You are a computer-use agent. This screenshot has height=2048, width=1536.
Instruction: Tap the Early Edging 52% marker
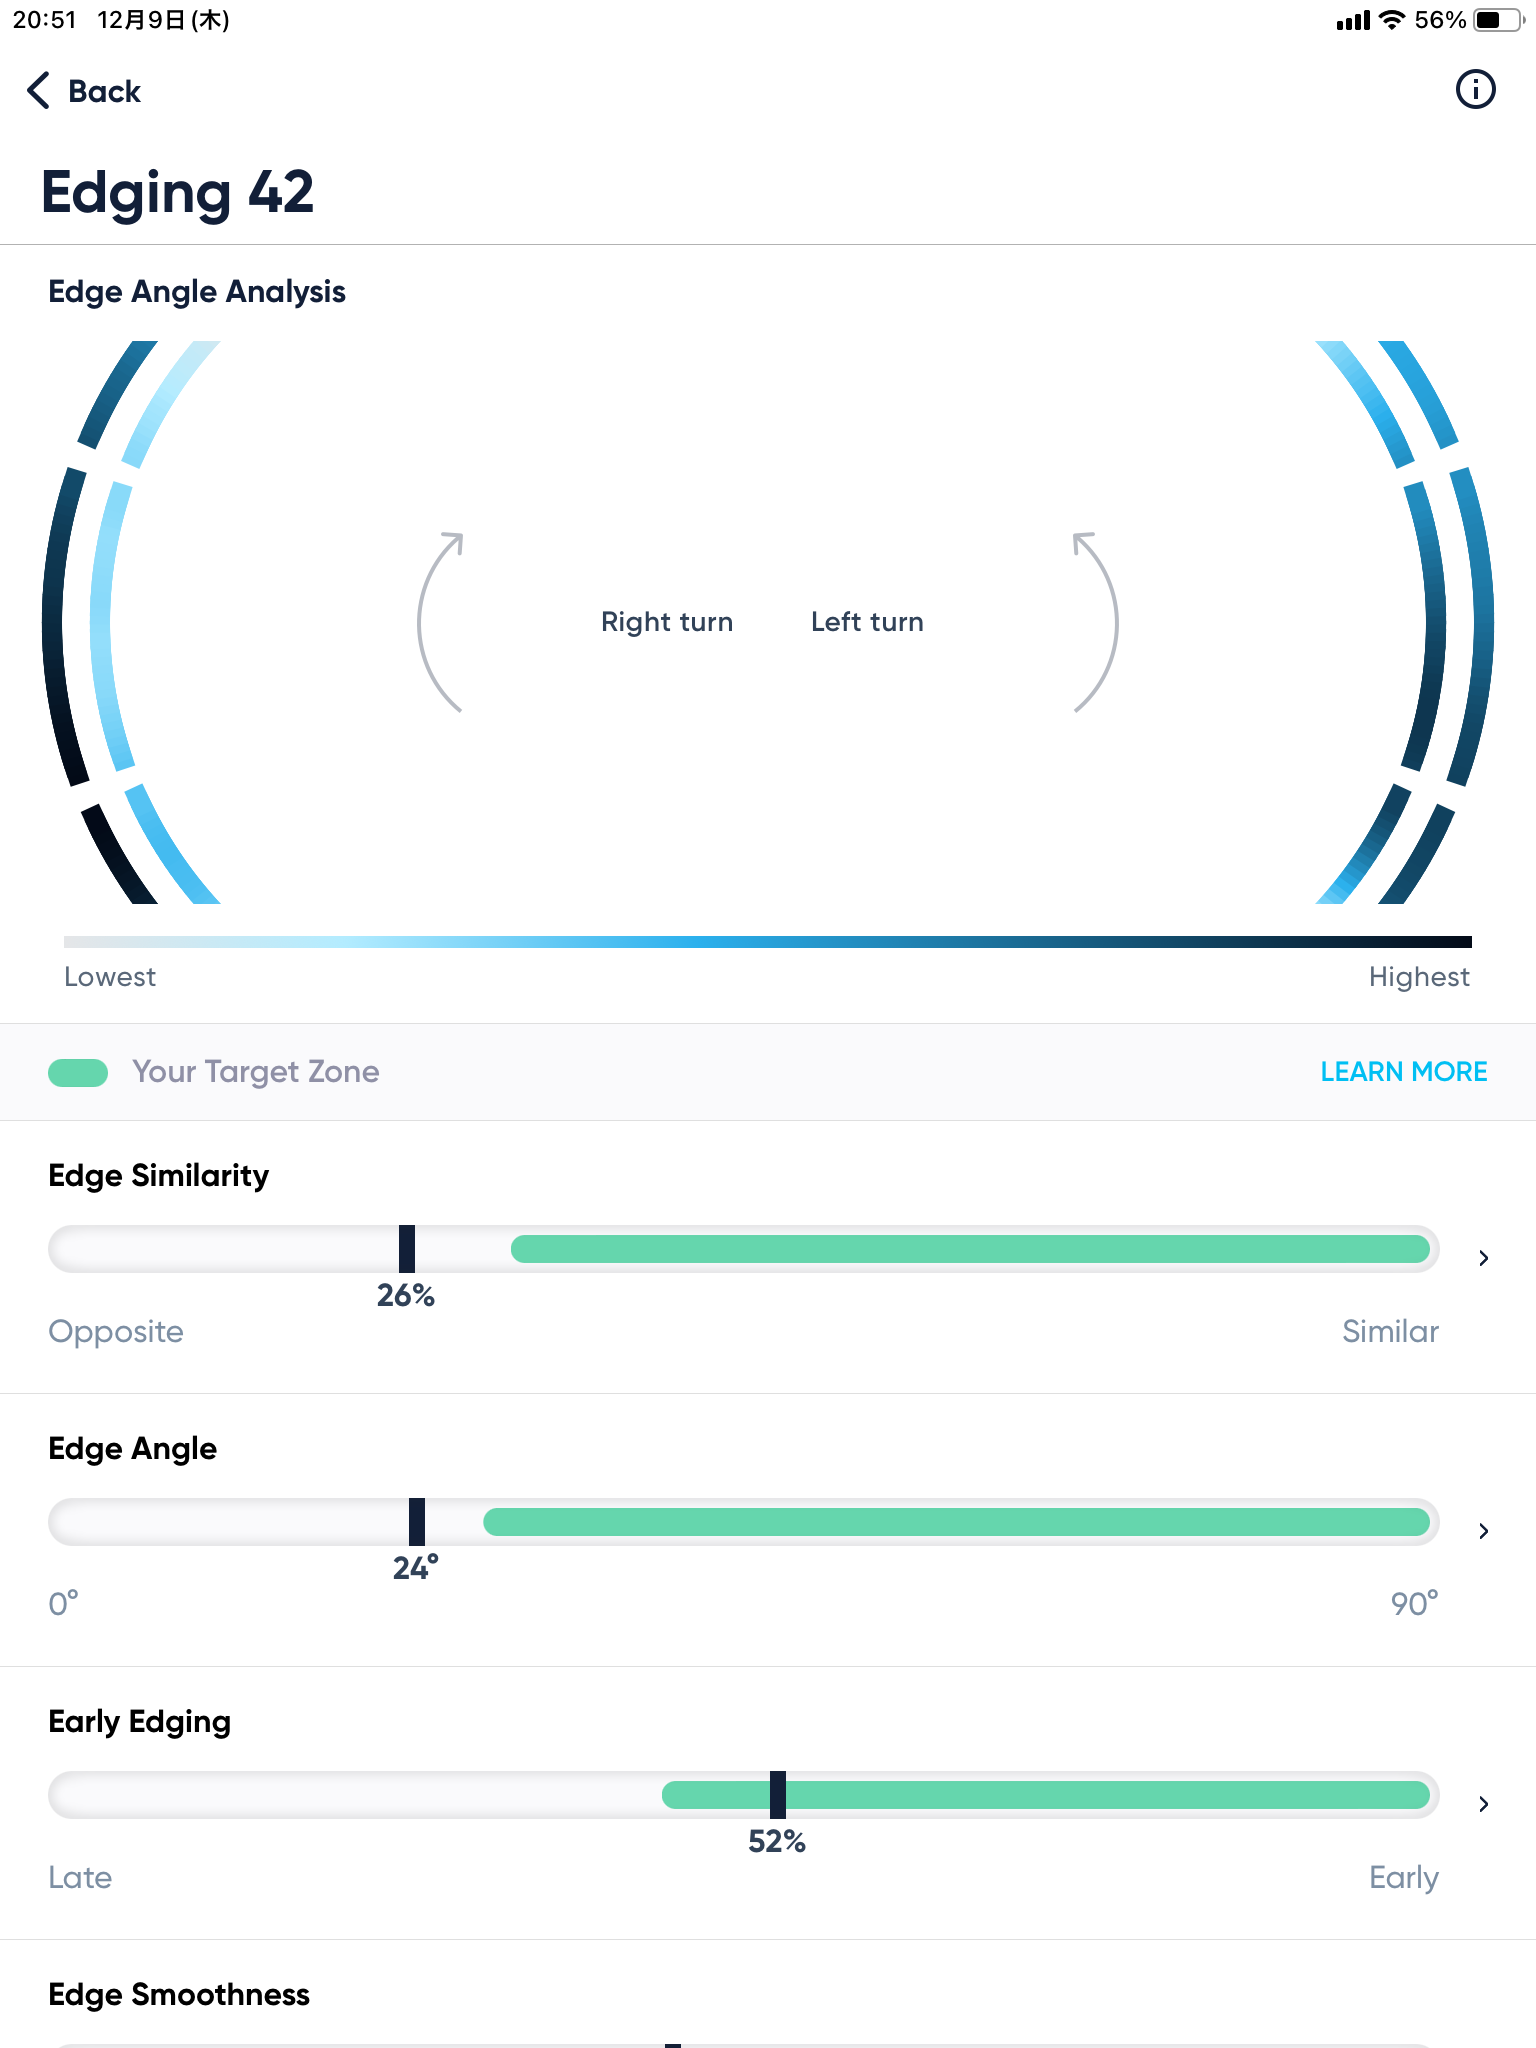(x=778, y=1795)
